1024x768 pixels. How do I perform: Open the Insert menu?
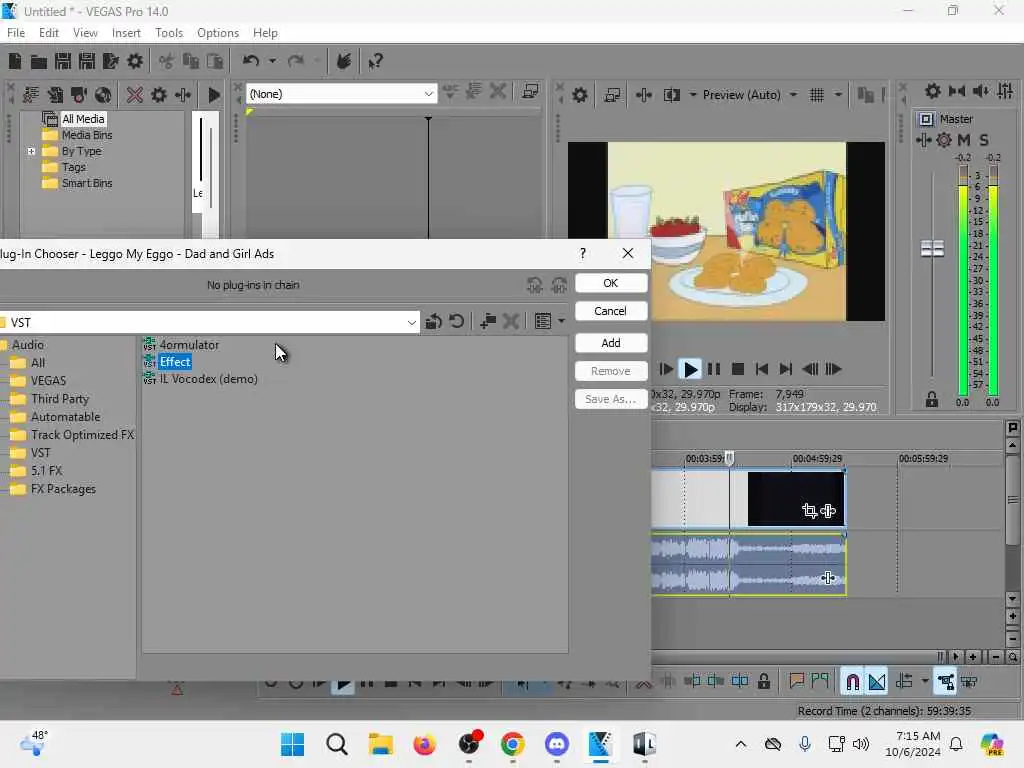click(x=126, y=33)
